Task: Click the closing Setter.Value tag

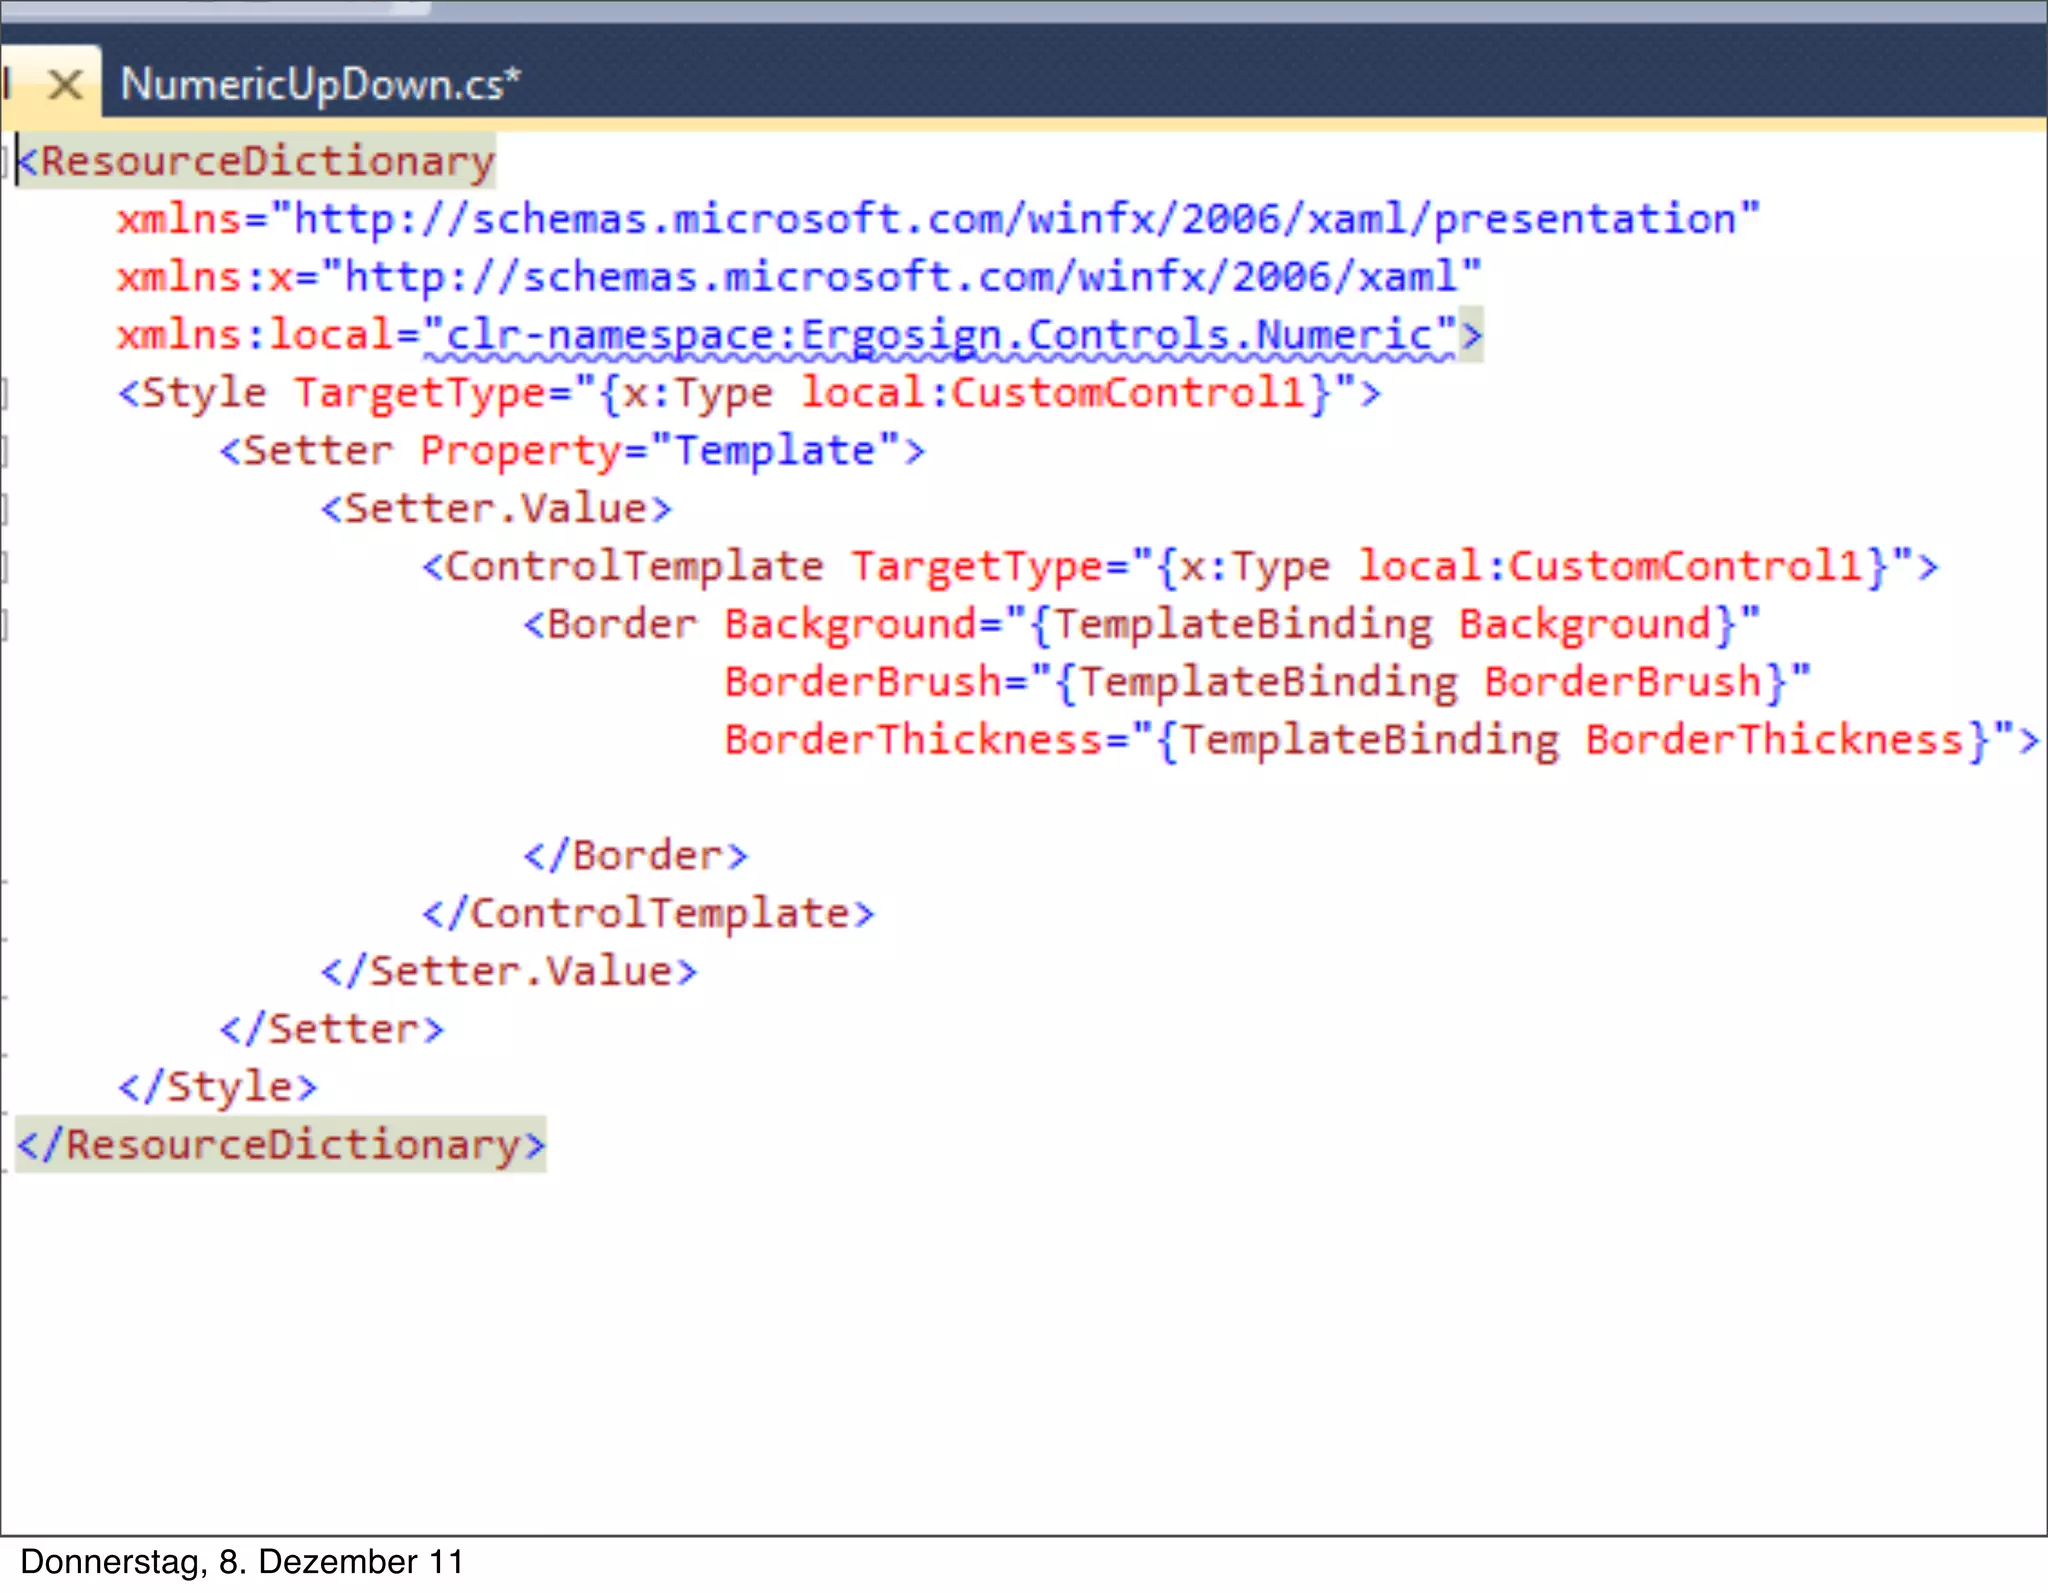Action: (510, 972)
